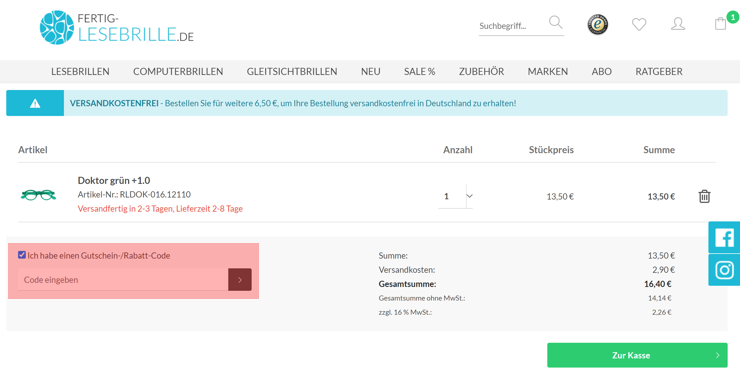Open the Ratgeber menu item
This screenshot has height=375, width=740.
659,72
